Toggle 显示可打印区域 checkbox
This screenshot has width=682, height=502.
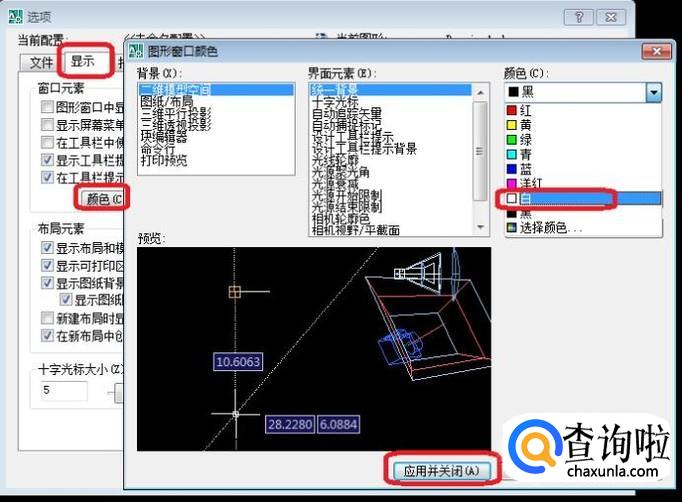pos(47,265)
